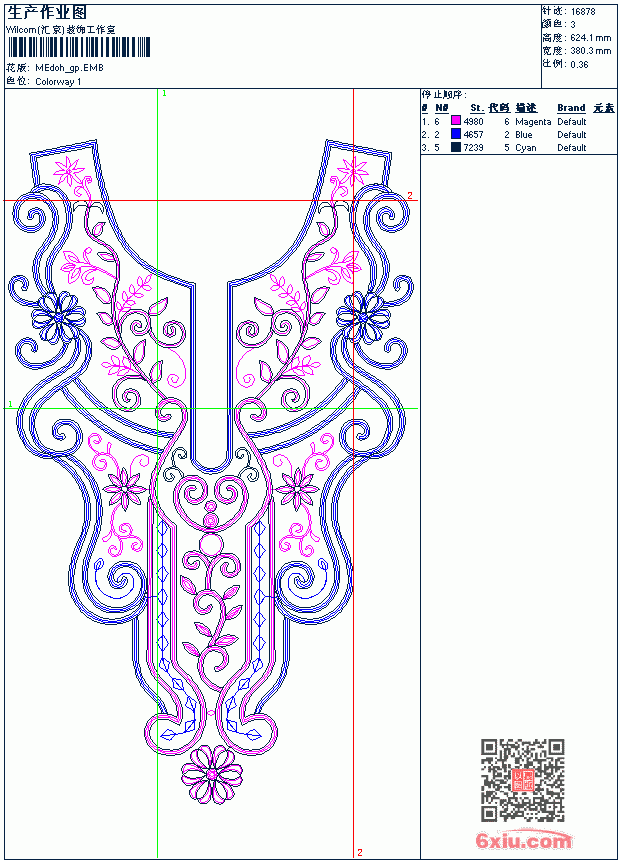Select the scale value 0.36

(x=579, y=64)
